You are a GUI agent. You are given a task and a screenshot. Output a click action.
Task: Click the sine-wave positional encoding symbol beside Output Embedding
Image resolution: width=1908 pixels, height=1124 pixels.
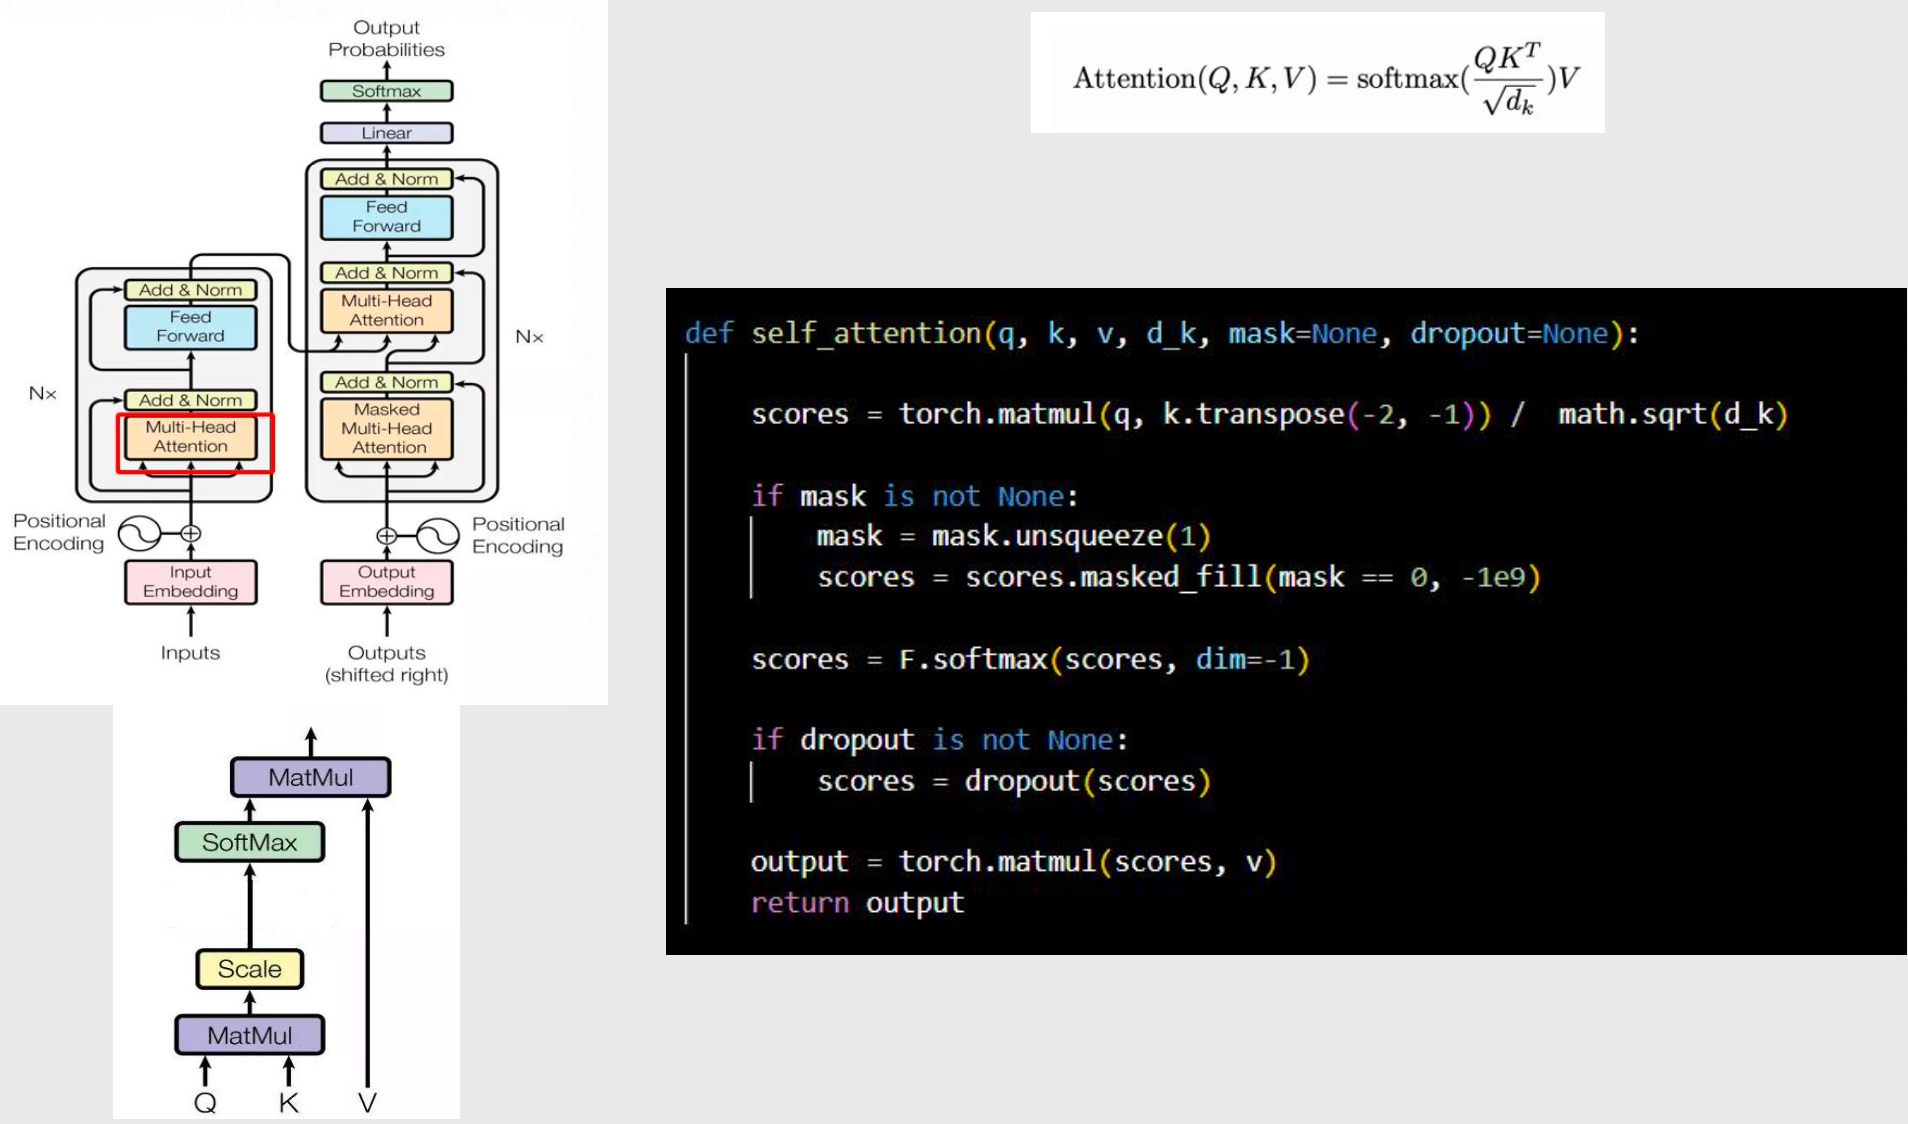[437, 536]
